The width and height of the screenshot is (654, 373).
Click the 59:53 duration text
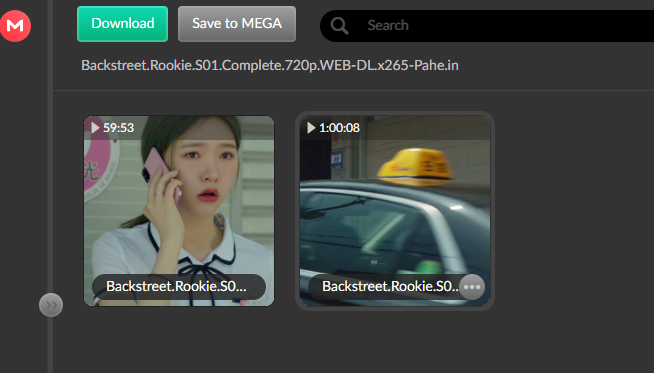118,128
